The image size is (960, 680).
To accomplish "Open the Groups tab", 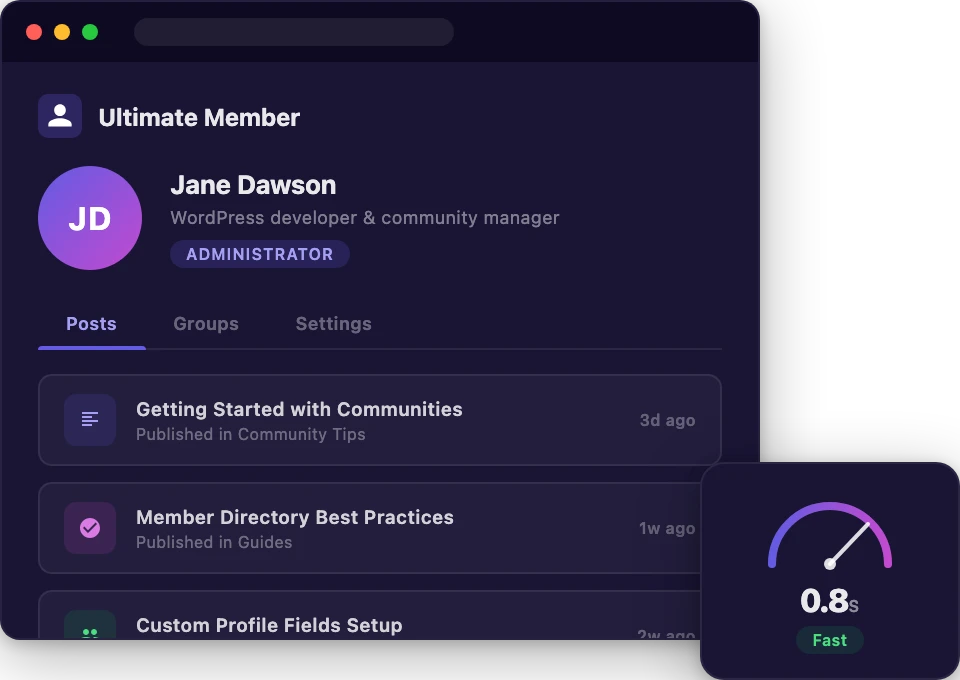I will (206, 324).
